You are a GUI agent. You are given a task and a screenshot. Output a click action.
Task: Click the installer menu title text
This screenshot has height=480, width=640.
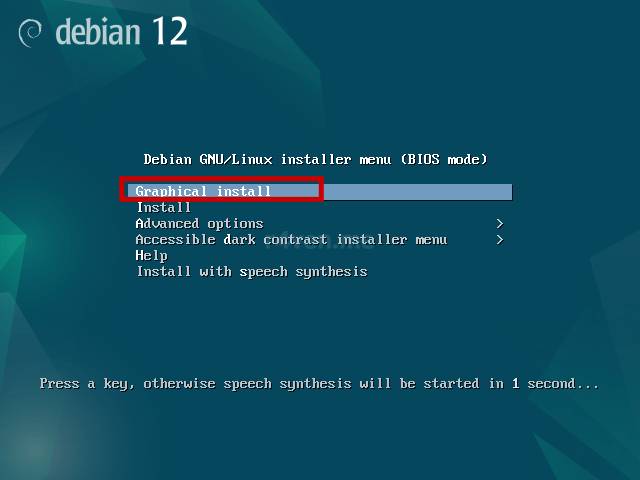pyautogui.click(x=316, y=159)
